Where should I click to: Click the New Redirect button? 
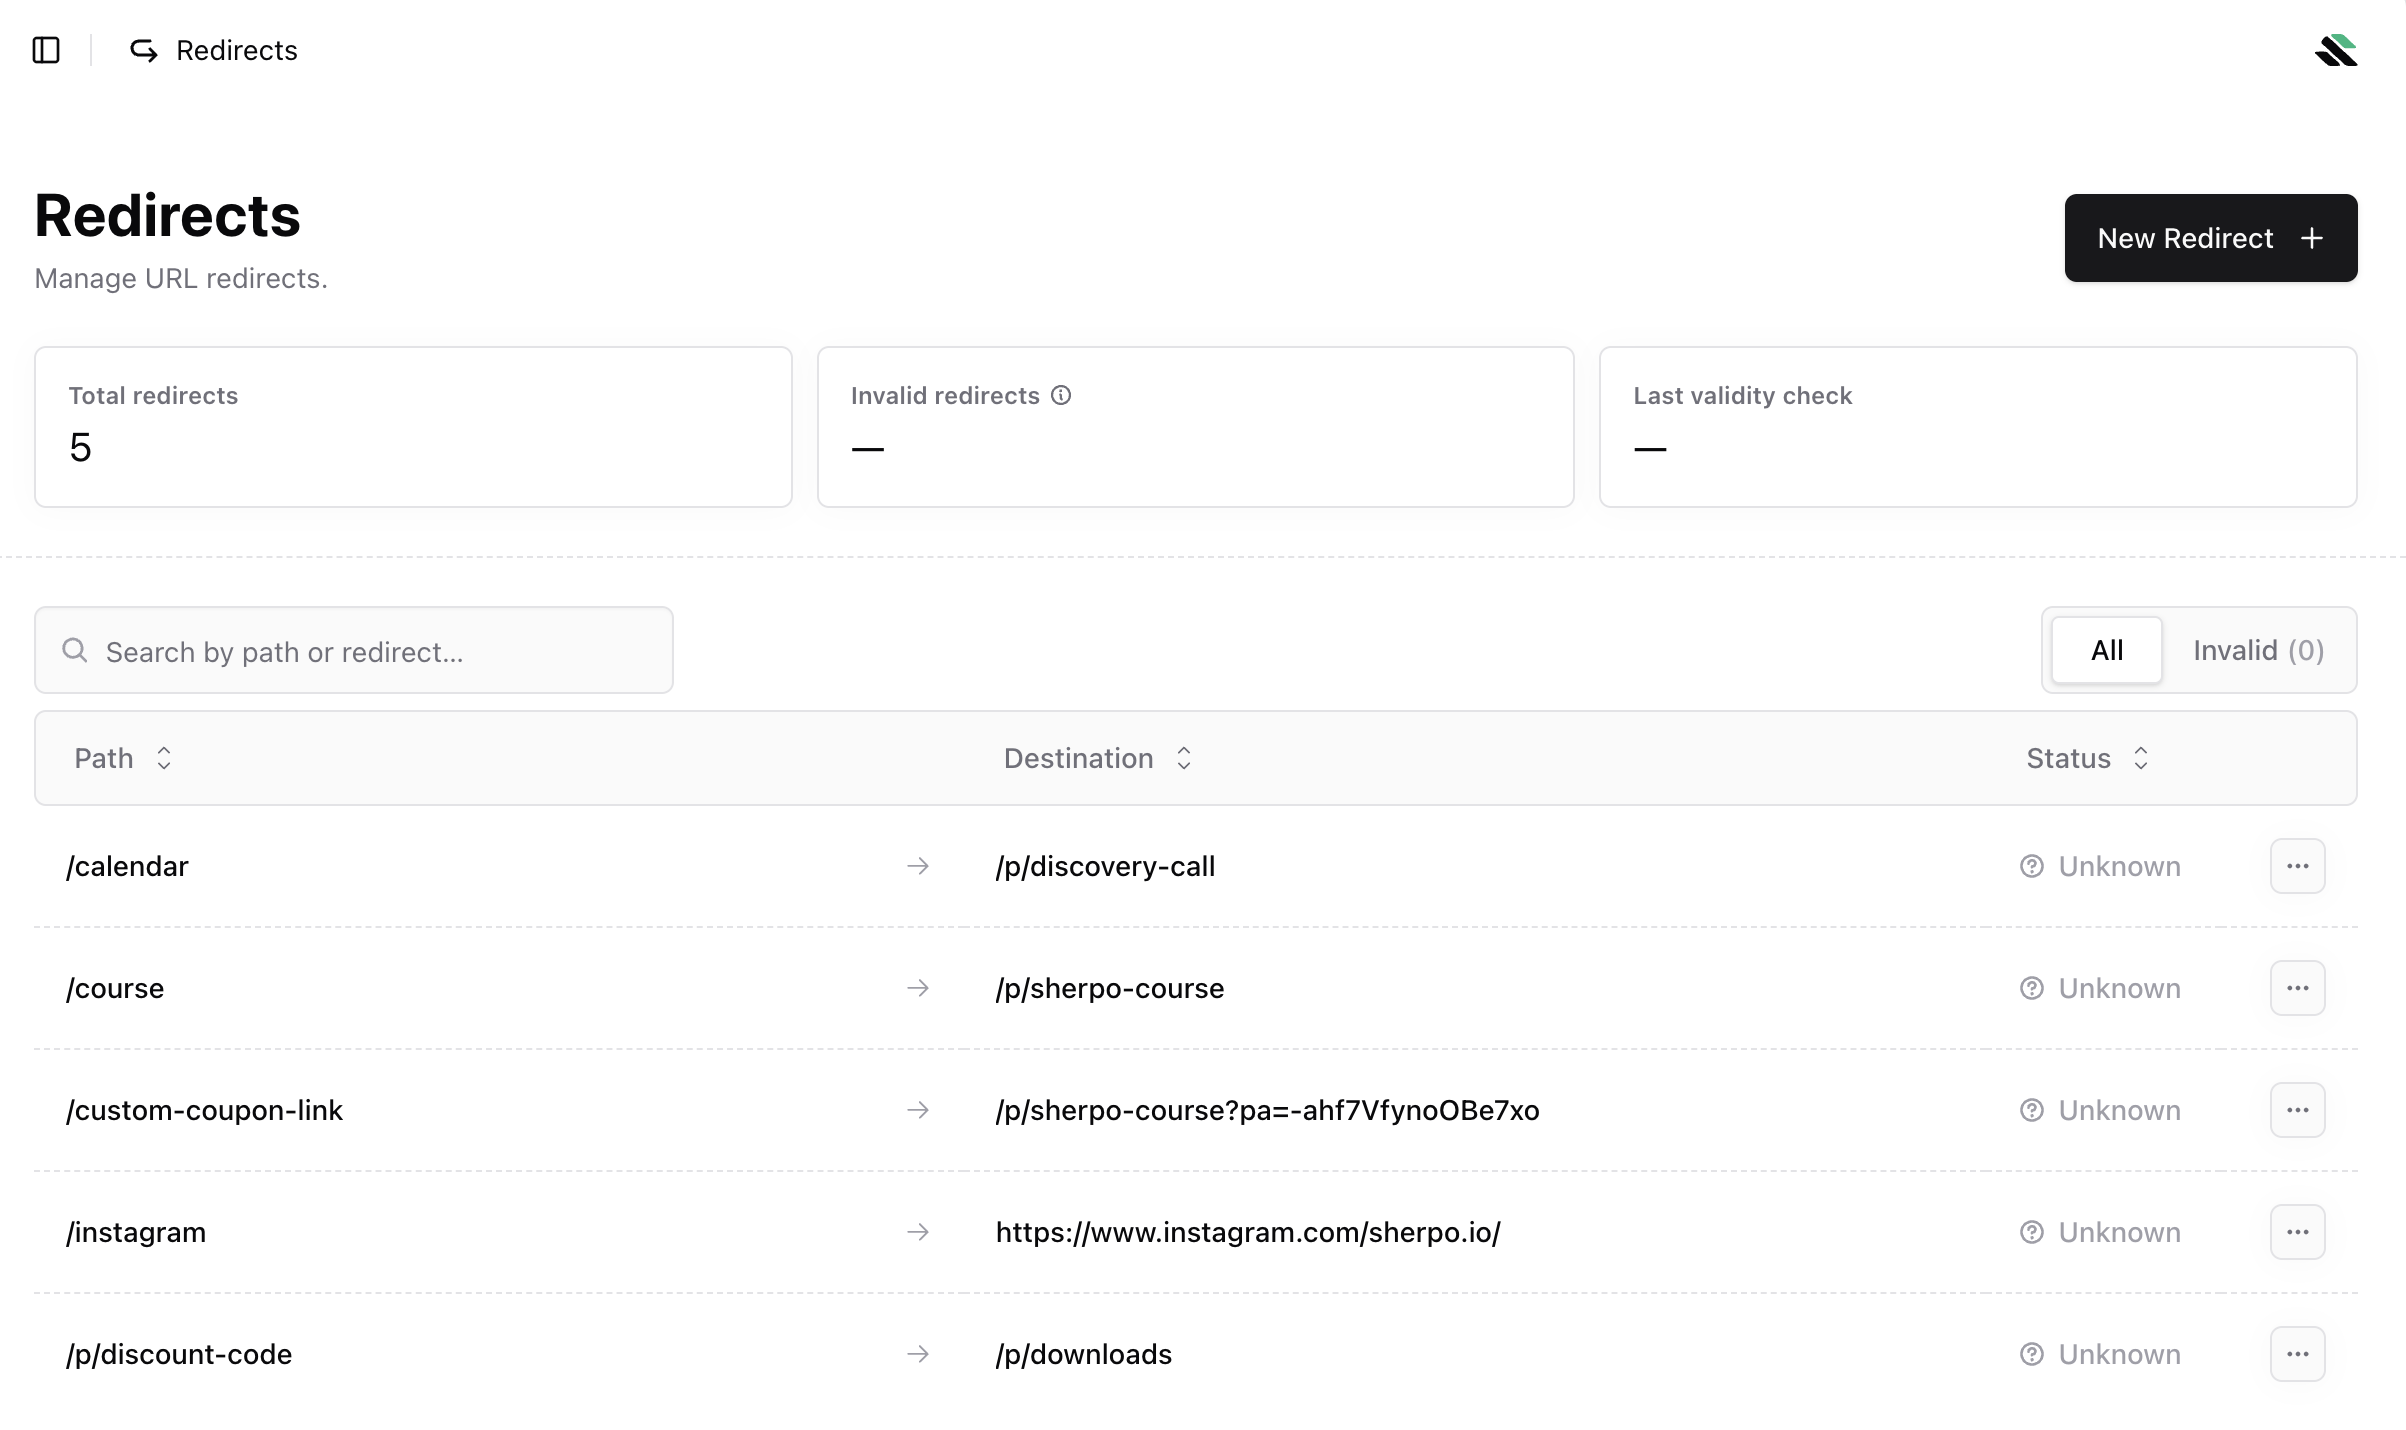[2210, 238]
